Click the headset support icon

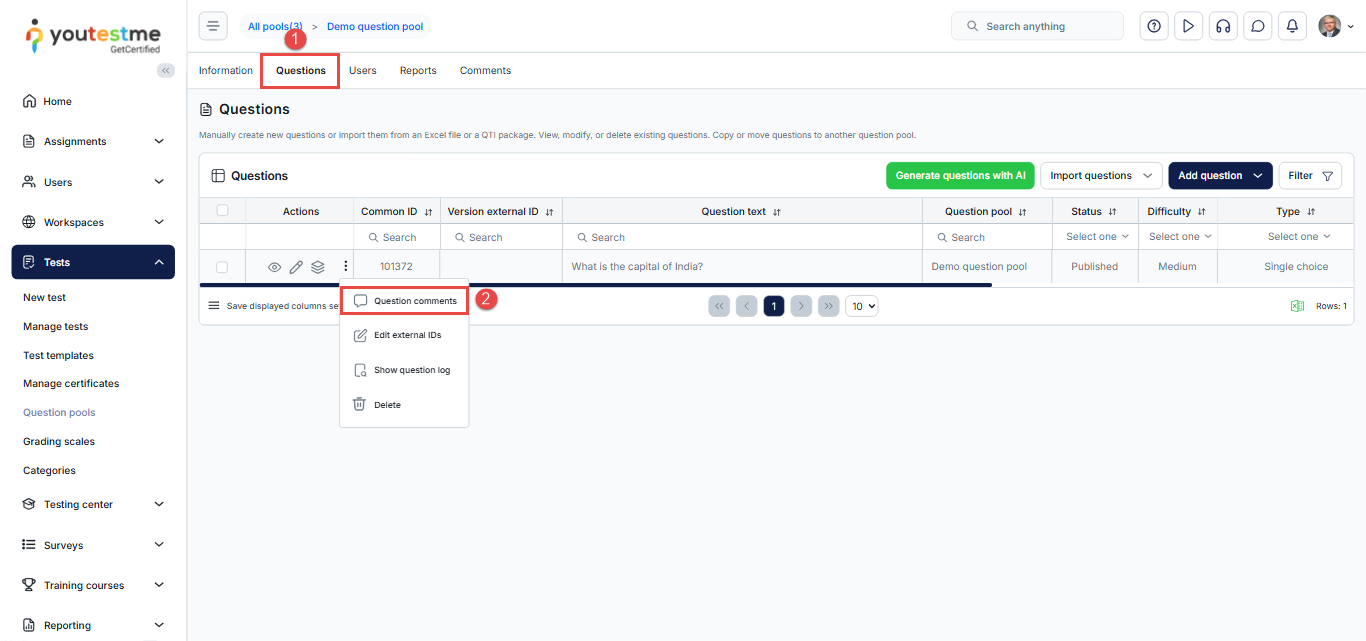(1223, 26)
